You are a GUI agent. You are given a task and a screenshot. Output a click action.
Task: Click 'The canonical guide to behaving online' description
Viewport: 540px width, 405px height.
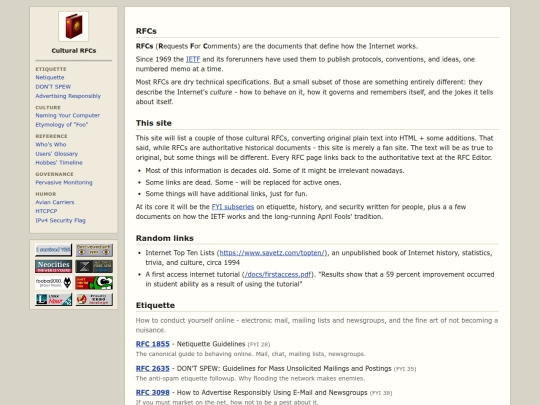pyautogui.click(x=250, y=354)
